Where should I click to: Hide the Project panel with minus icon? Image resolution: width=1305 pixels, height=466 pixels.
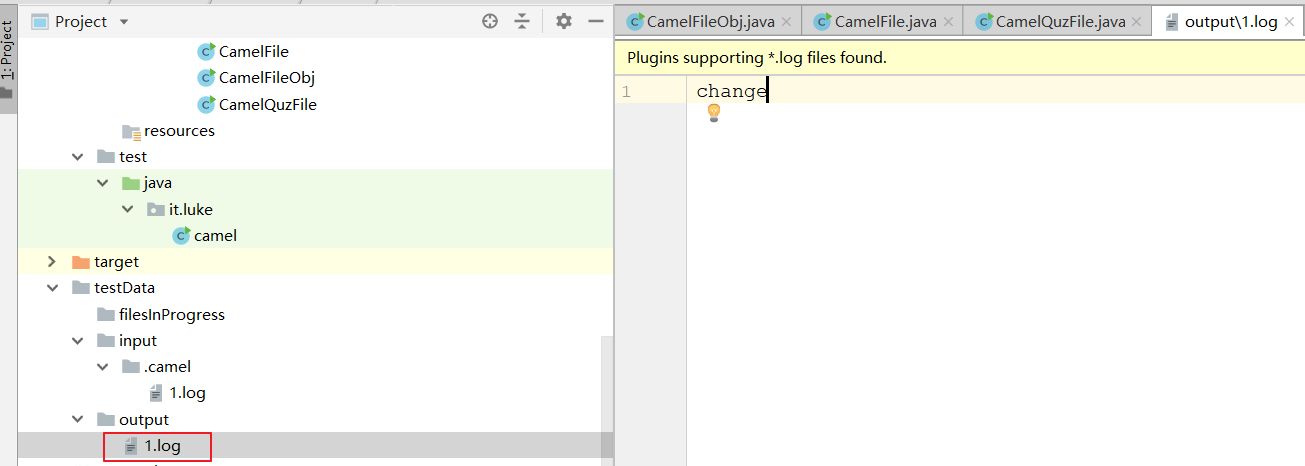point(595,21)
